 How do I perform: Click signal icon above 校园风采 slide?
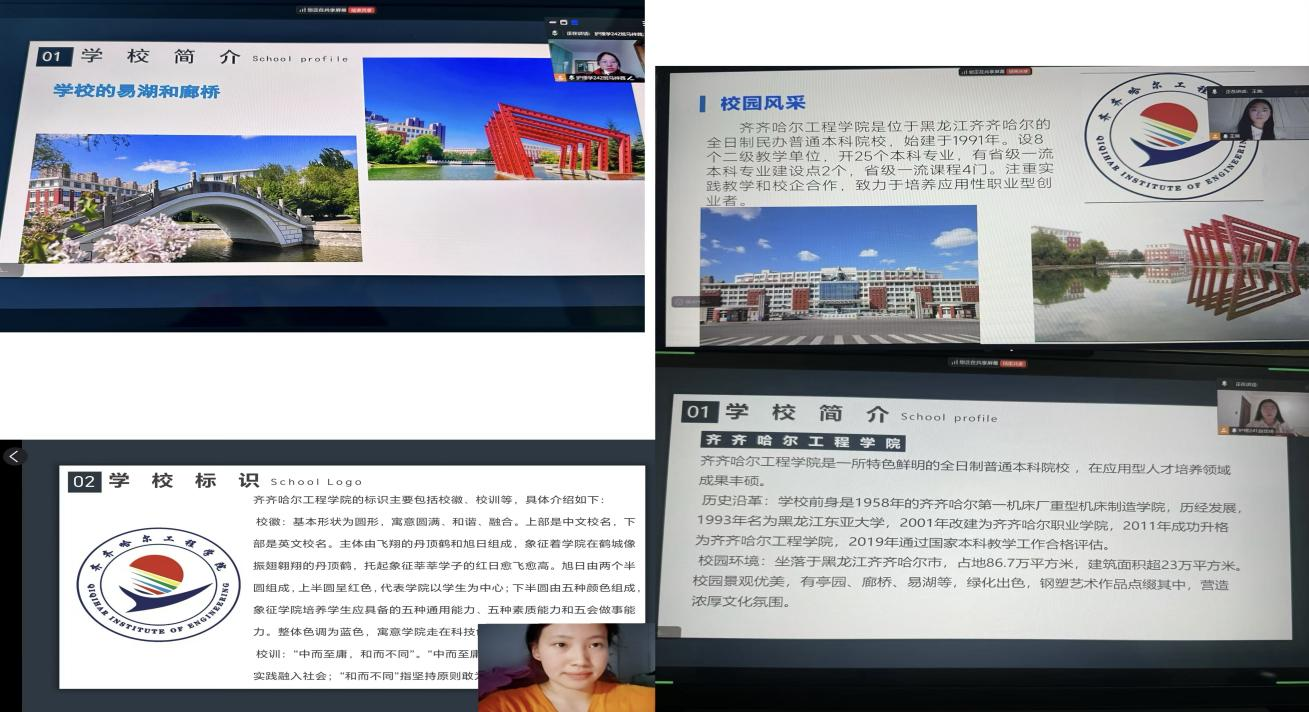964,71
